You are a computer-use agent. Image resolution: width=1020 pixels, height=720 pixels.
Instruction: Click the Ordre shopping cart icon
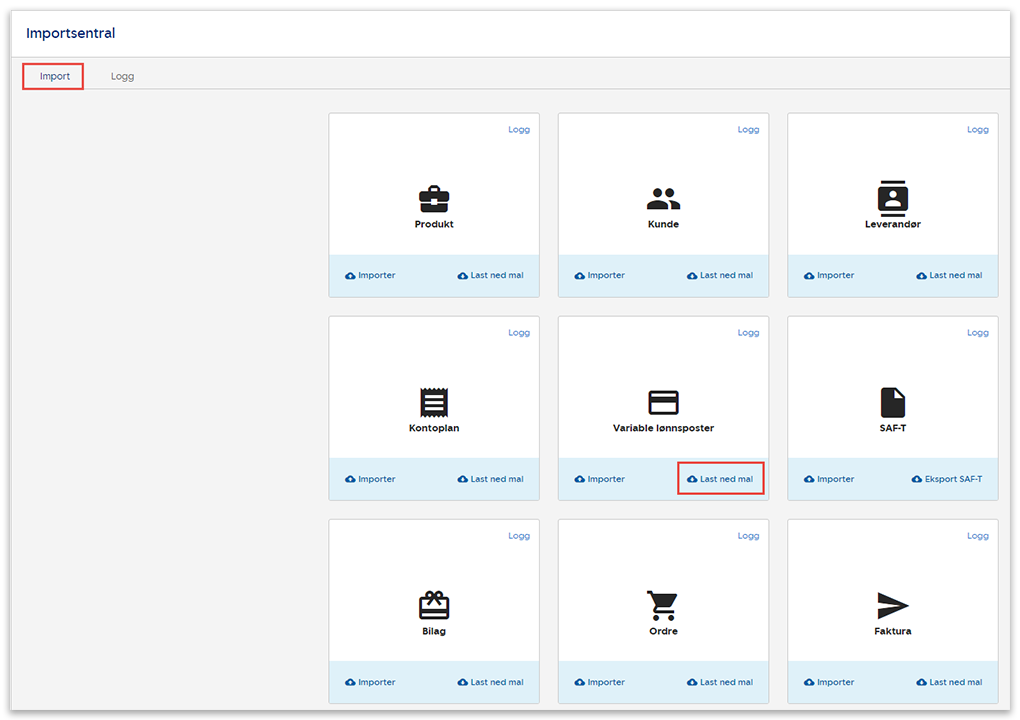pyautogui.click(x=662, y=606)
